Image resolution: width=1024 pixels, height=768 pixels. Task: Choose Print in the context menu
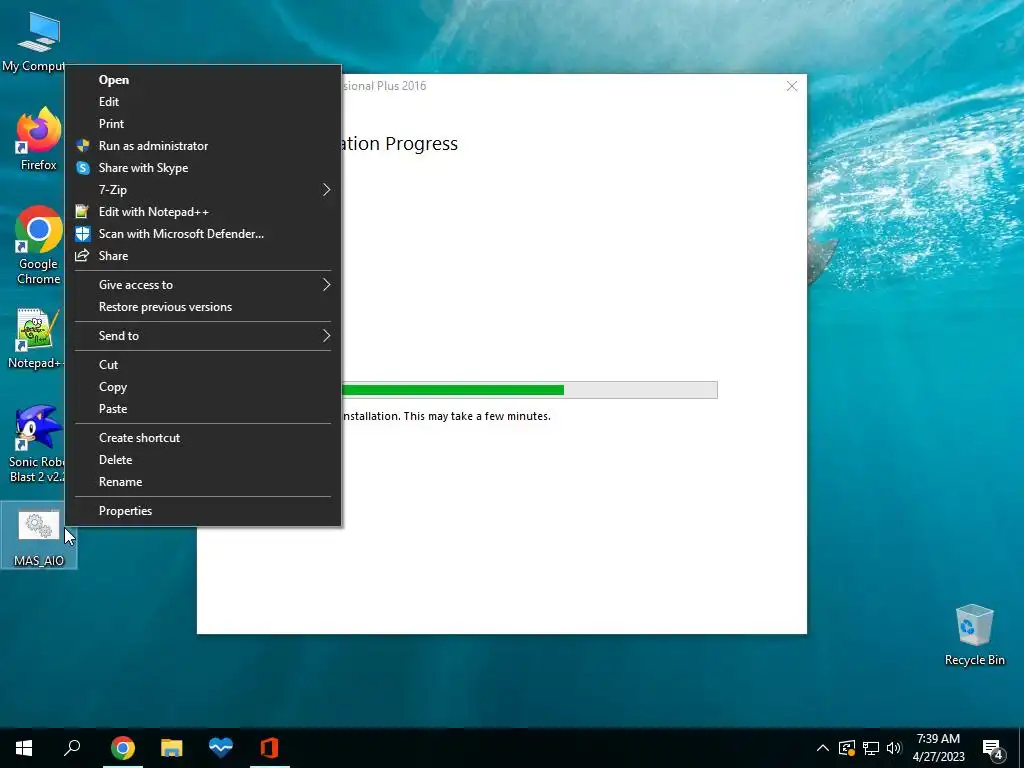tap(203, 124)
